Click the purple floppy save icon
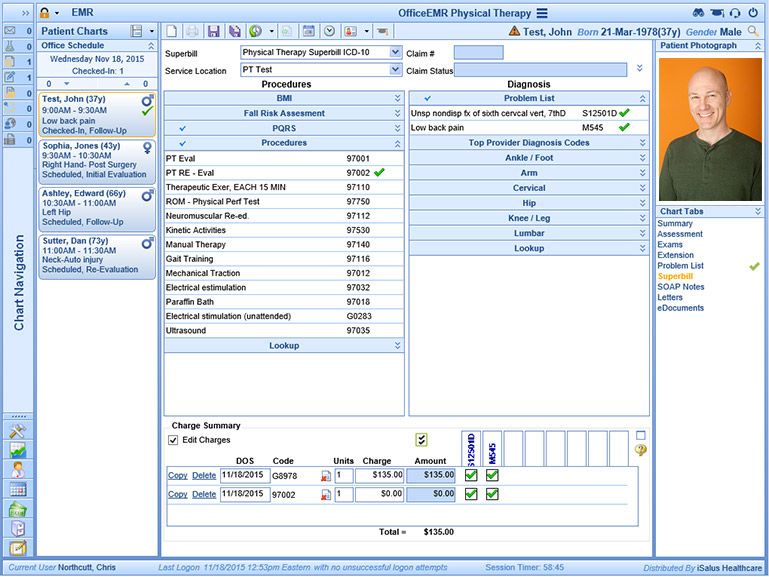Image resolution: width=769 pixels, height=577 pixels. coord(213,31)
